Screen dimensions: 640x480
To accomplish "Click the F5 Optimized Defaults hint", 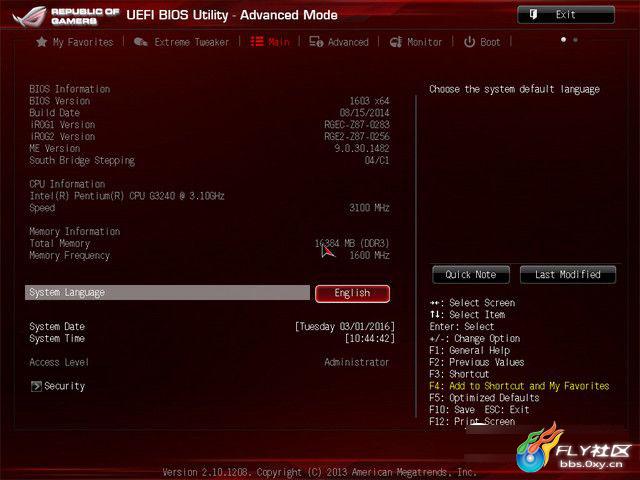I will click(x=484, y=398).
